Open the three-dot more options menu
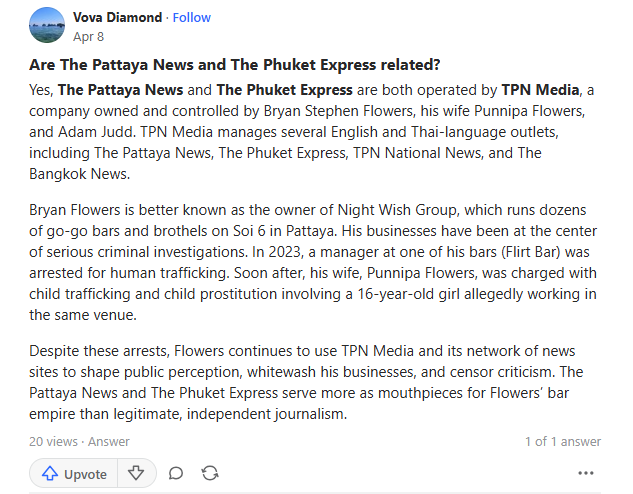Viewport: 633px width, 494px height. point(586,473)
